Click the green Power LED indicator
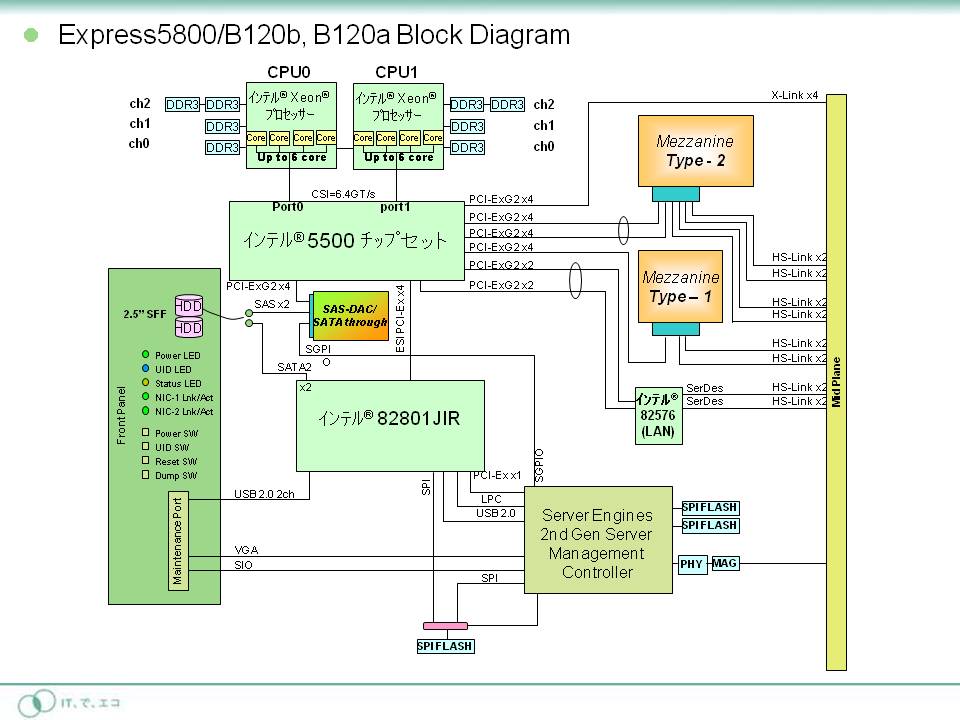This screenshot has width=960, height=720. (146, 355)
